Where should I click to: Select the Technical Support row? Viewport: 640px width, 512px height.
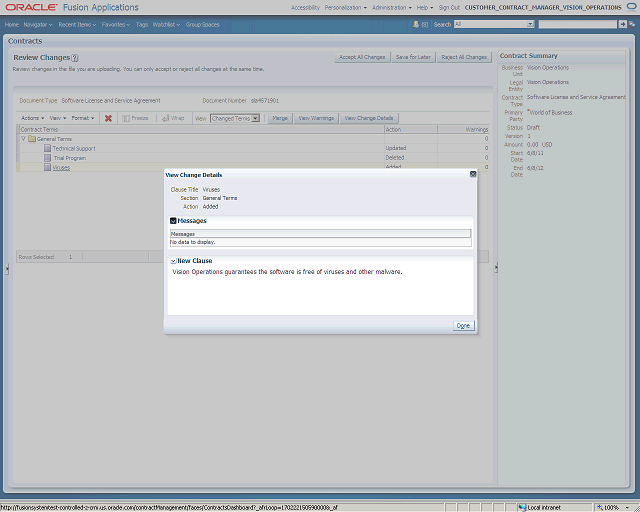tap(252, 148)
